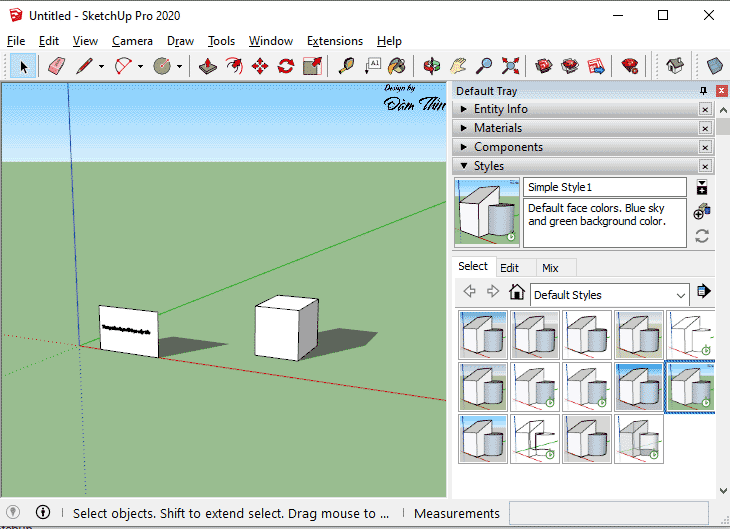Image resolution: width=730 pixels, height=529 pixels.
Task: Open the Camera menu
Action: click(132, 41)
